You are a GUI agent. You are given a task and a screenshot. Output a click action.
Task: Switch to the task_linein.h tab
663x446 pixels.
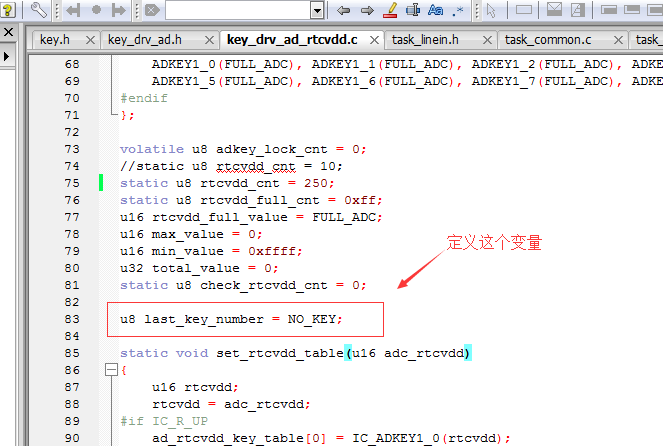pyautogui.click(x=425, y=40)
